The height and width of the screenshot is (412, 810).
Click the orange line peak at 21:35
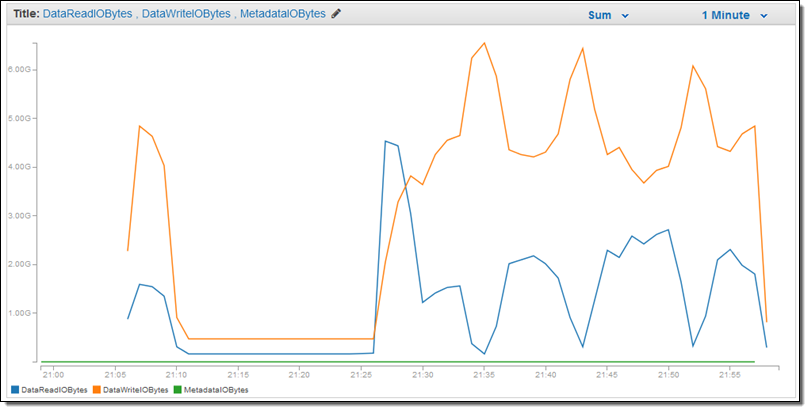[484, 43]
